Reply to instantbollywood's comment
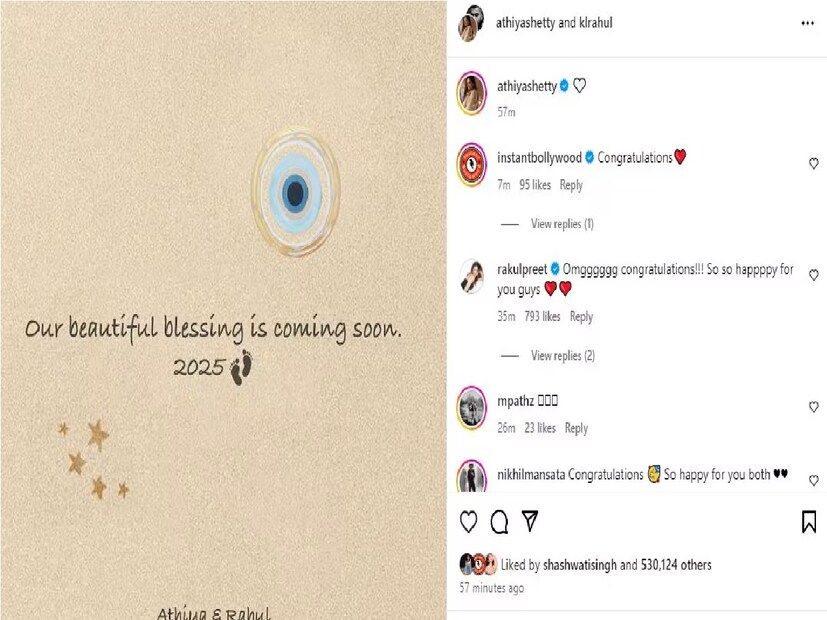The image size is (827, 620). [571, 185]
